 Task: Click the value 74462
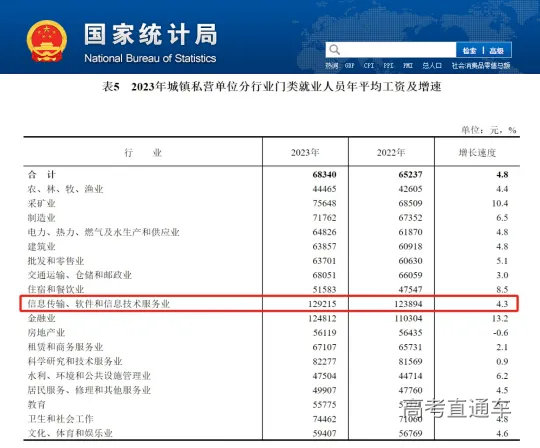pos(324,419)
